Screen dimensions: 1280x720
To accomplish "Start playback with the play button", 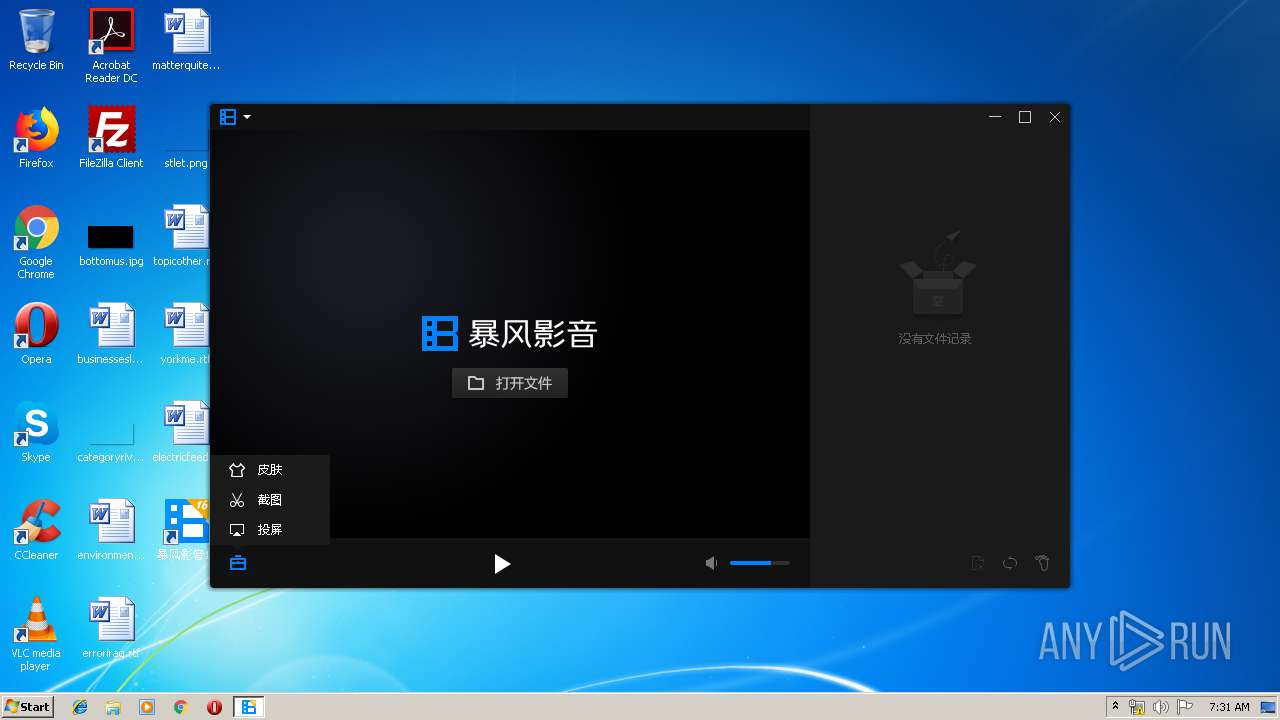I will point(502,564).
